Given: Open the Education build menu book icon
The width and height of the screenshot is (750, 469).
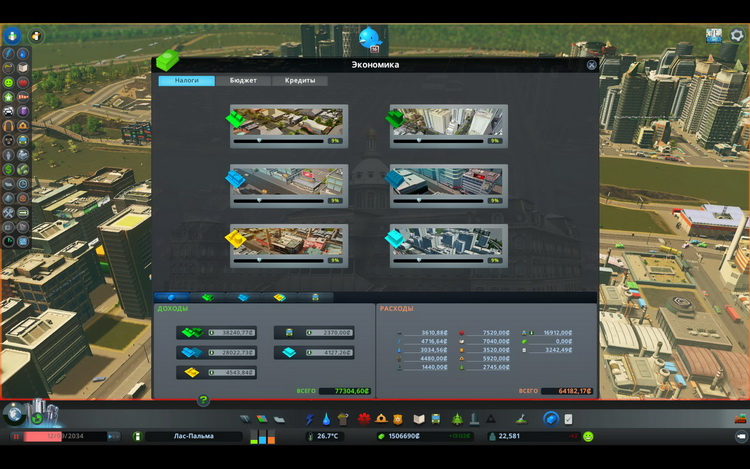Looking at the screenshot, I should pyautogui.click(x=419, y=419).
